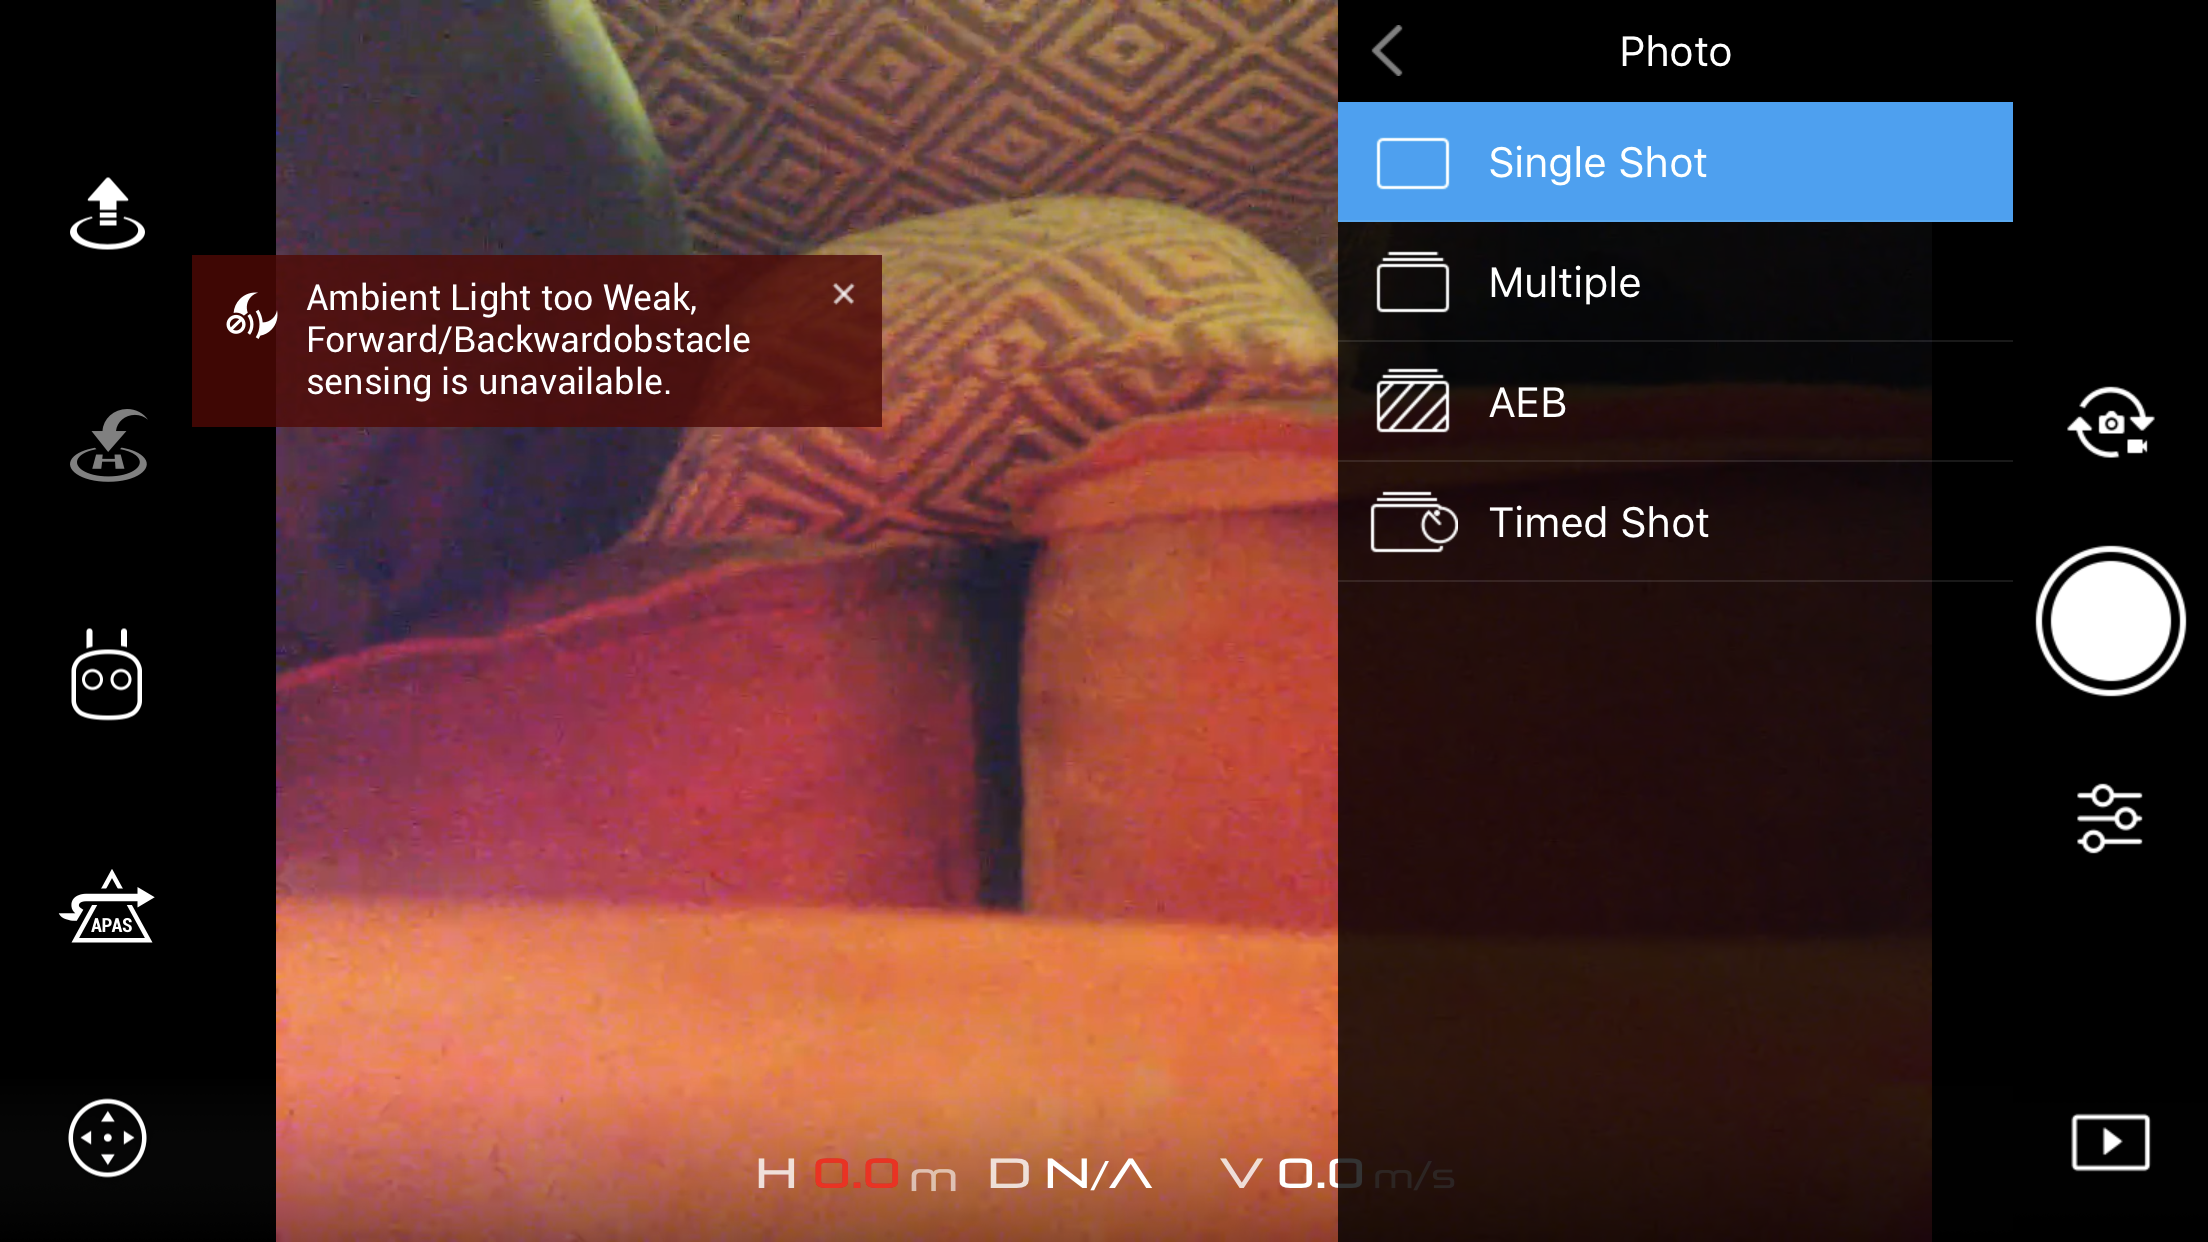This screenshot has width=2208, height=1242.
Task: Click the joystick/directional control icon
Action: coord(108,1136)
